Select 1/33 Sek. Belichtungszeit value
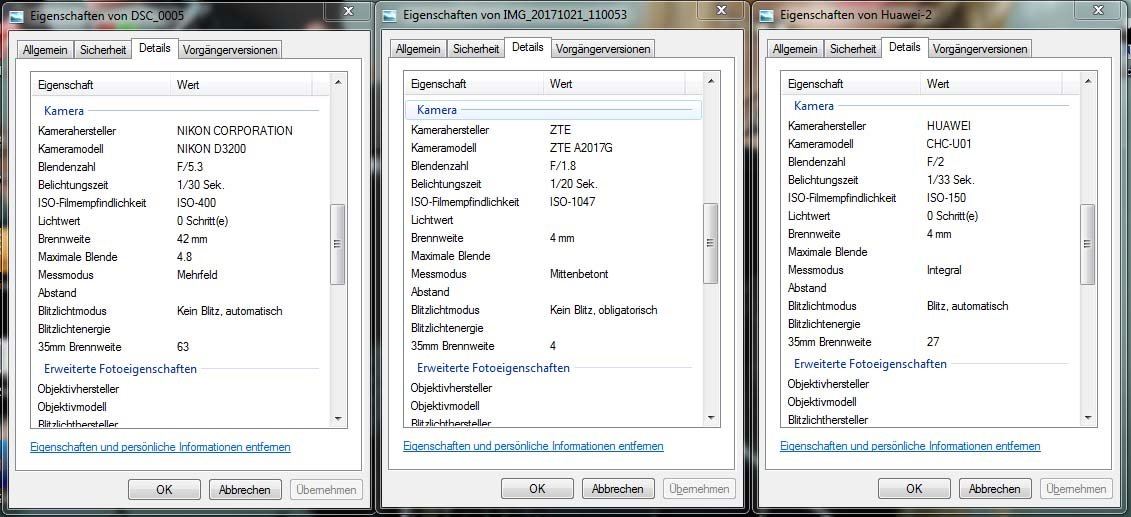Screen dimensions: 1131x517 [950, 180]
